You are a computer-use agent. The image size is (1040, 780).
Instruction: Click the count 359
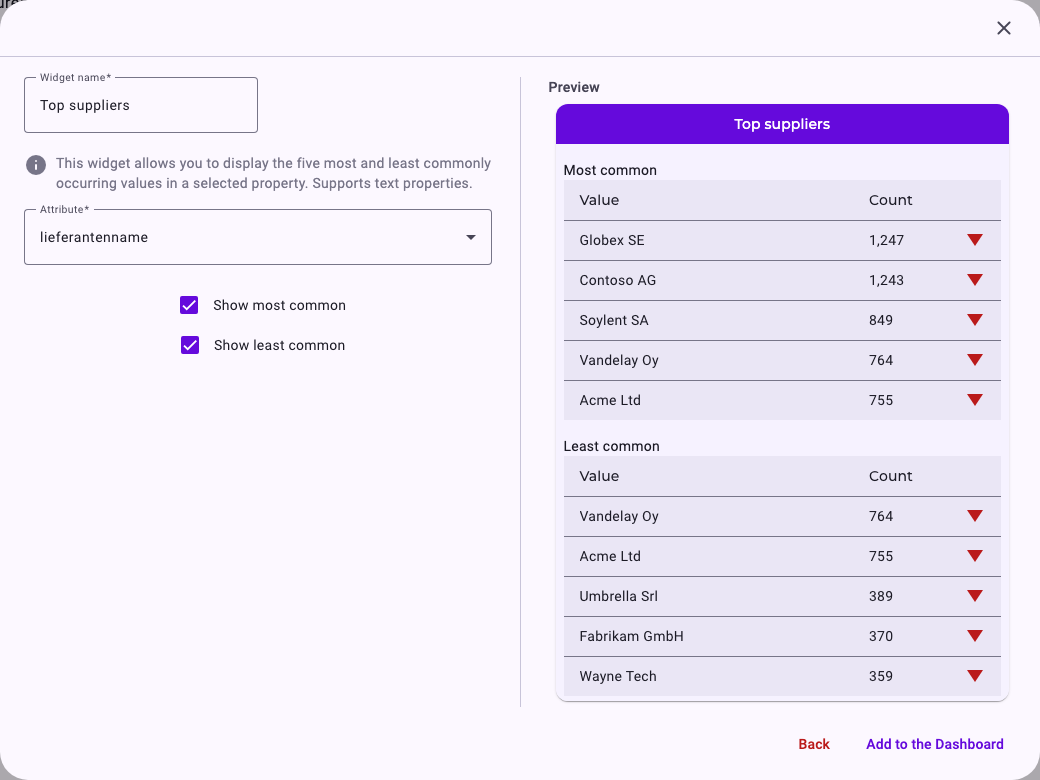point(881,677)
